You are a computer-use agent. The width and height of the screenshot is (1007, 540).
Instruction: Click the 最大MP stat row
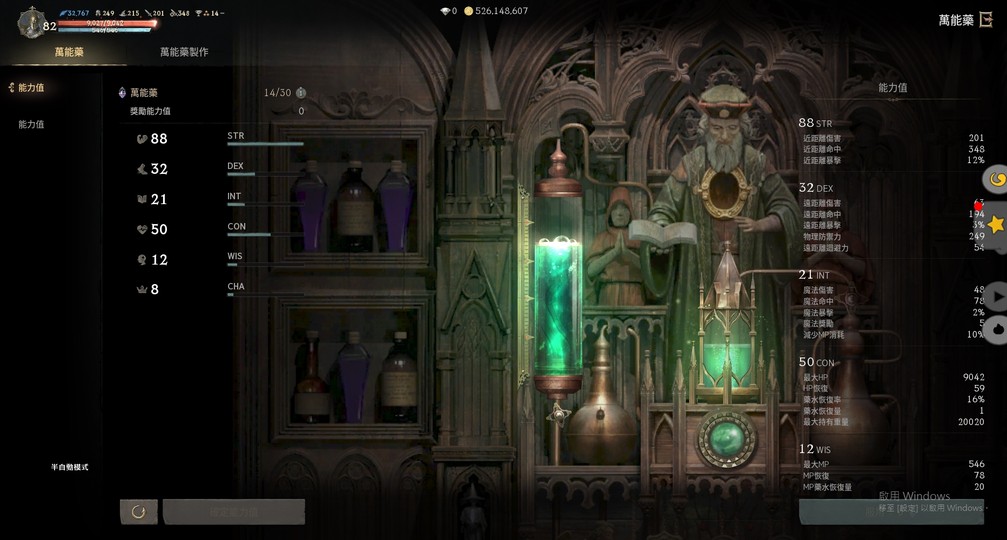pyautogui.click(x=893, y=464)
